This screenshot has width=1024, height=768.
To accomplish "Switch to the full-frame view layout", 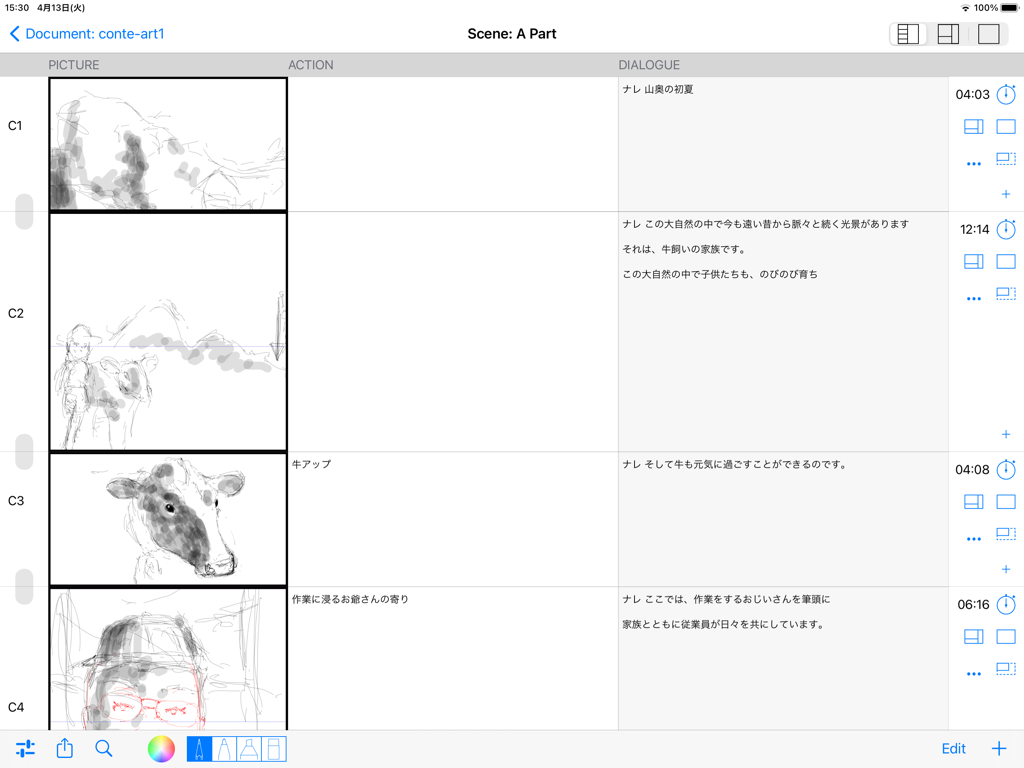I will coord(988,33).
